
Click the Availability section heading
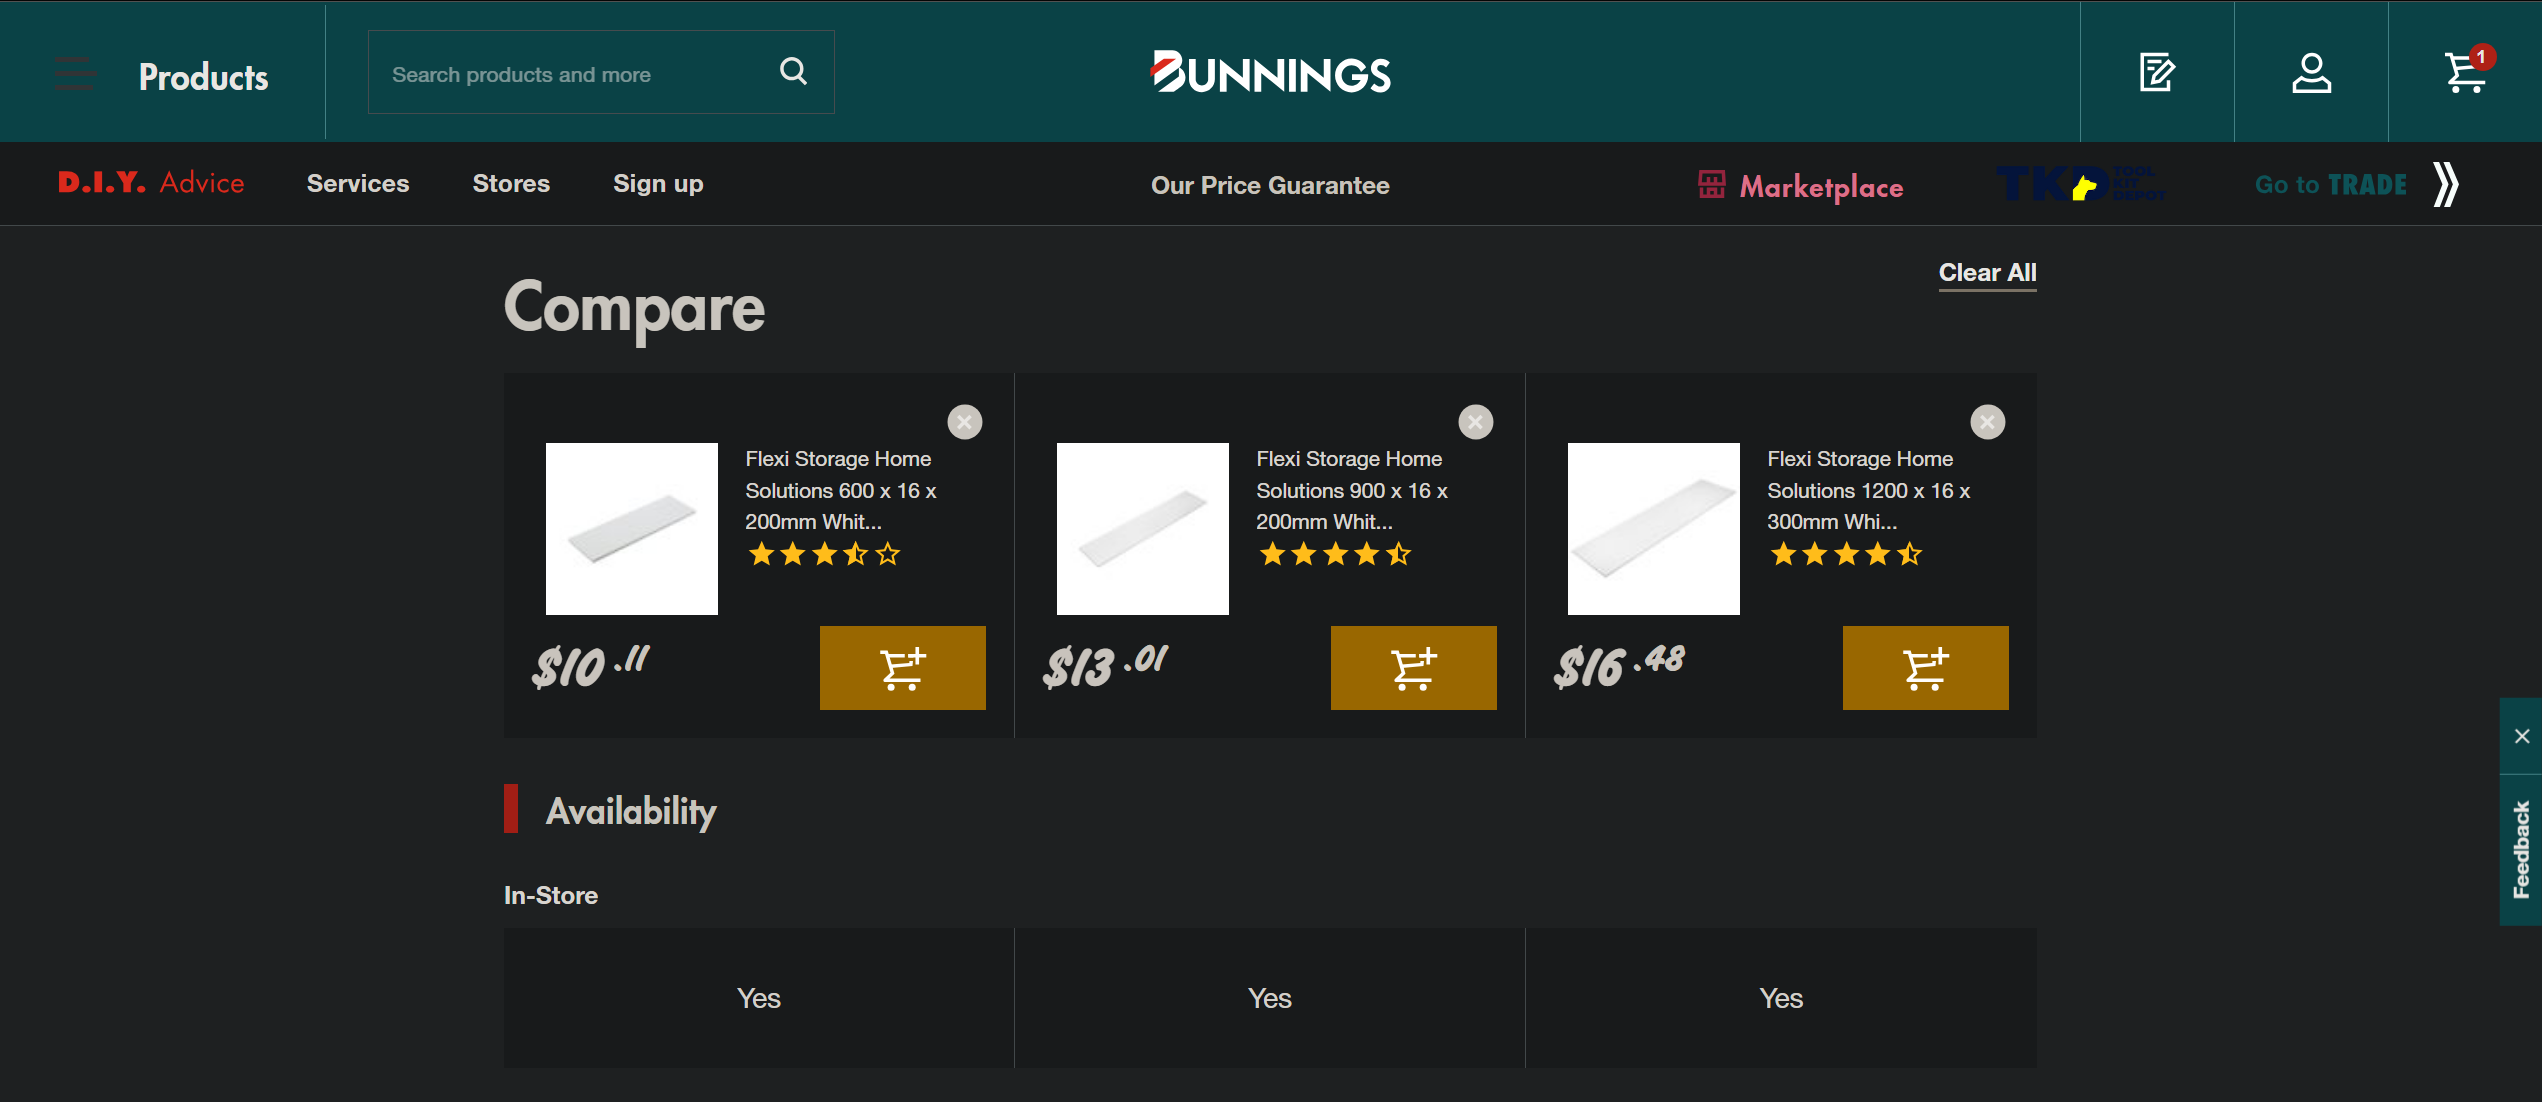click(631, 810)
